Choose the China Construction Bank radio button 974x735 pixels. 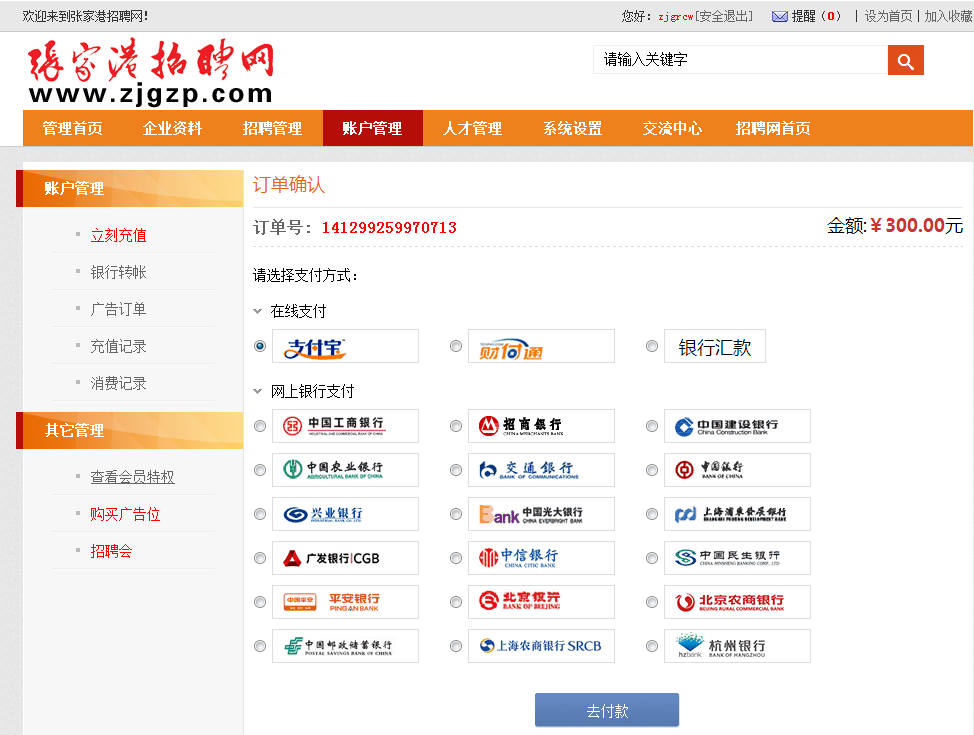click(652, 426)
